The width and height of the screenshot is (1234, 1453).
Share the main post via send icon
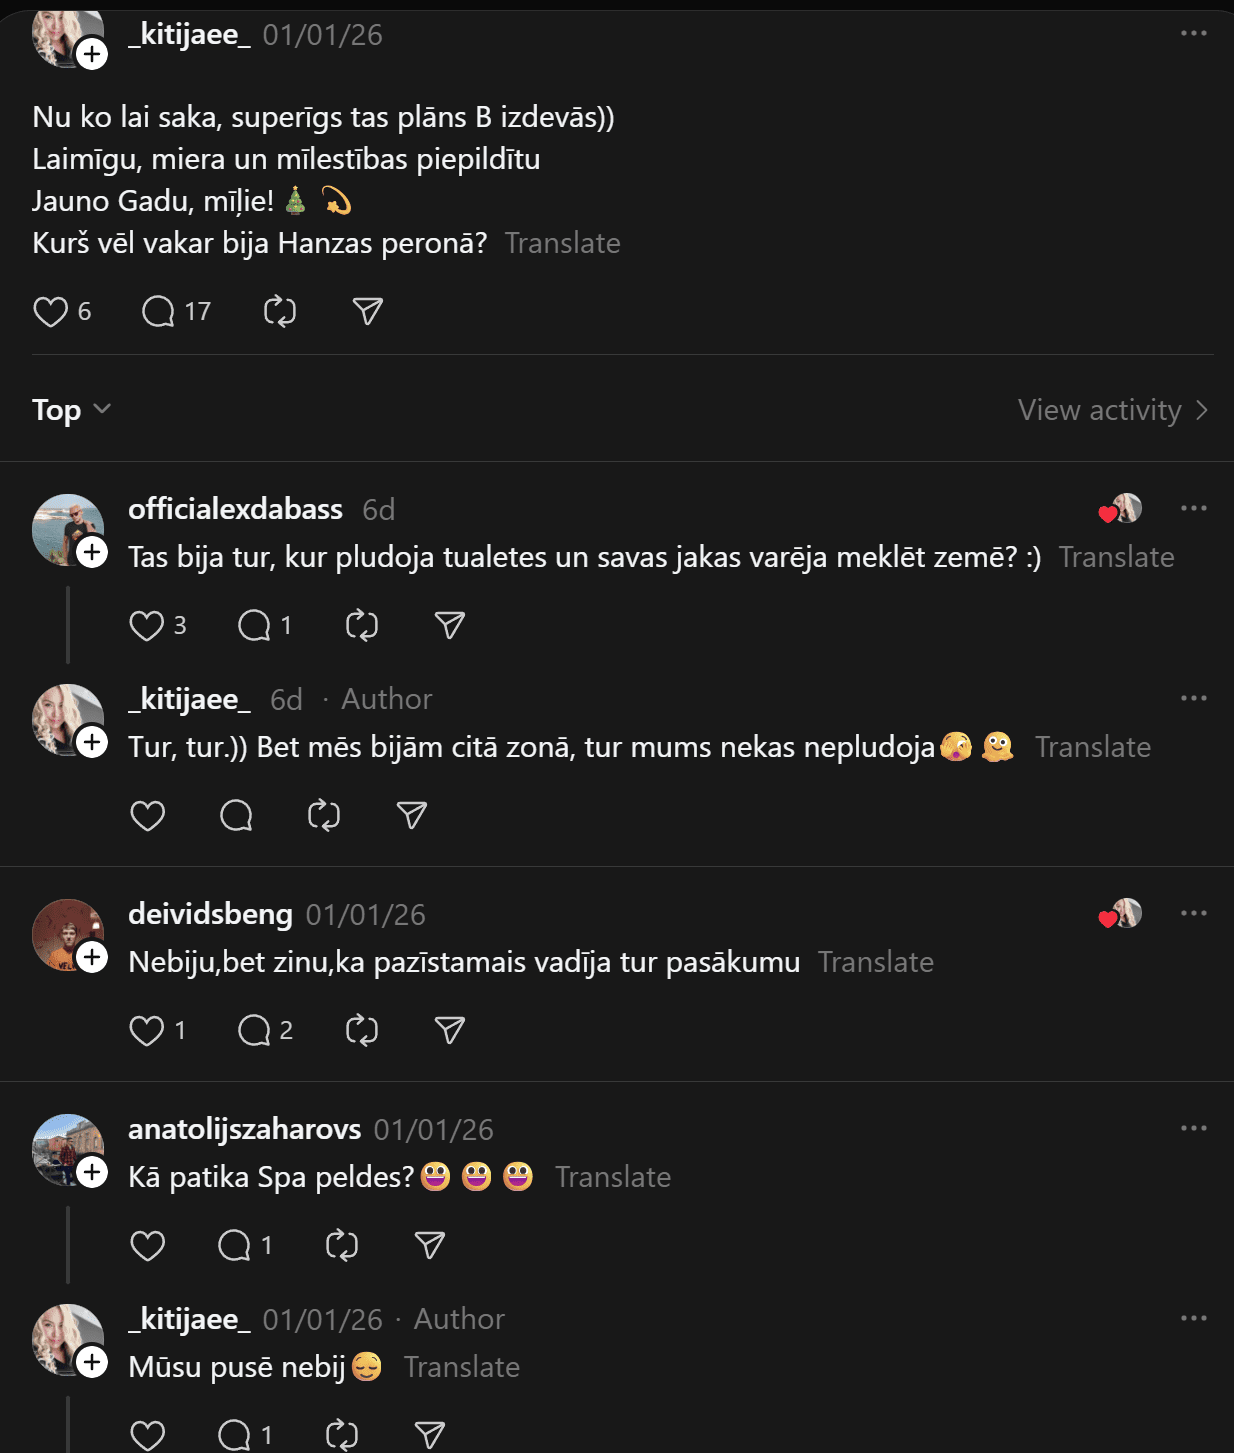(368, 312)
